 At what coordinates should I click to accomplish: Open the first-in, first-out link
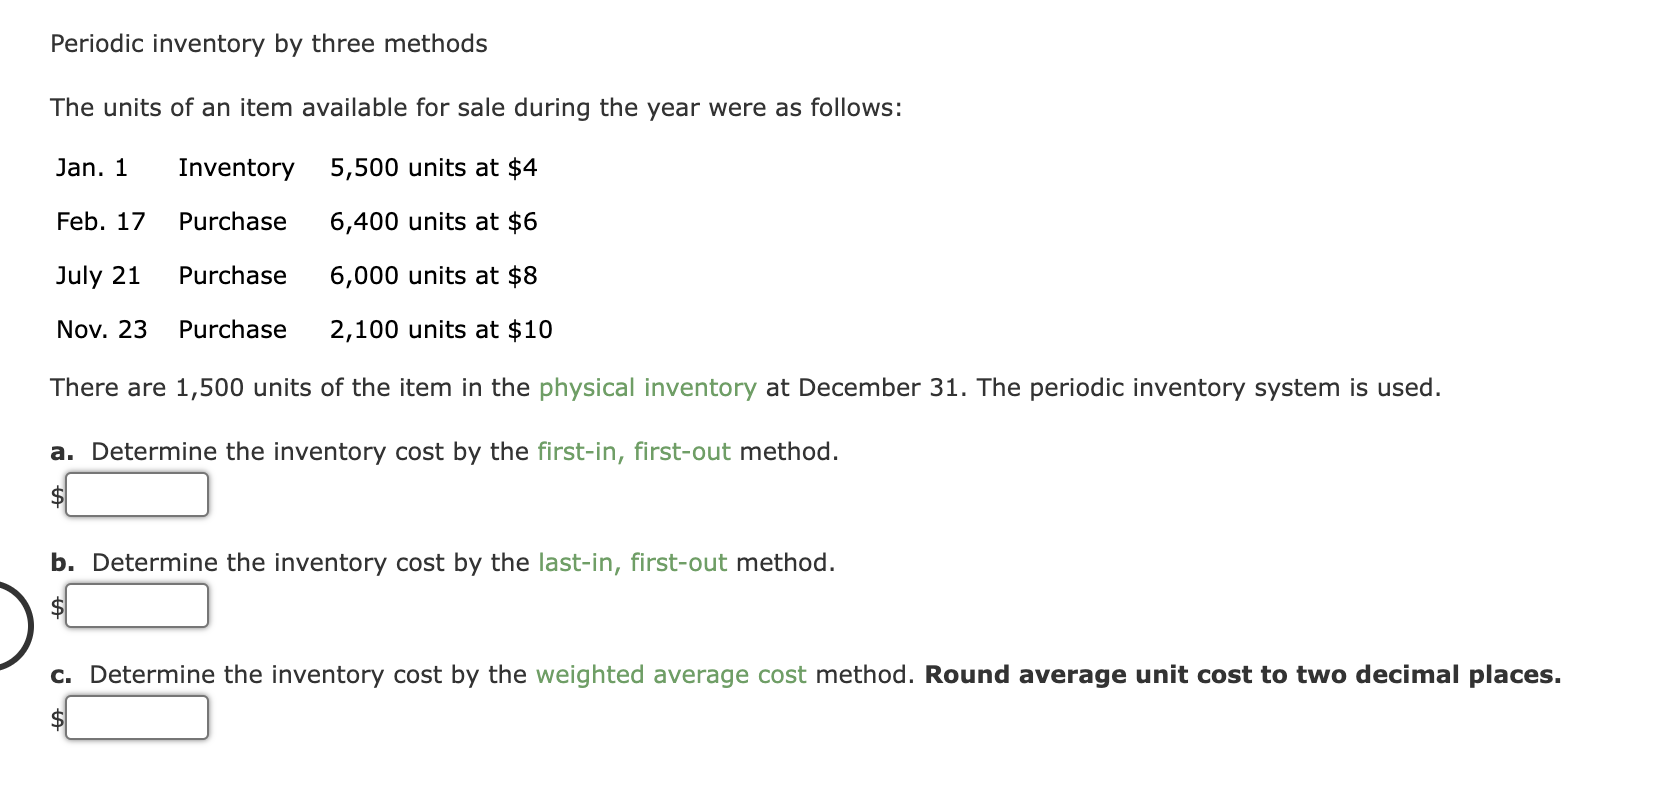click(632, 451)
